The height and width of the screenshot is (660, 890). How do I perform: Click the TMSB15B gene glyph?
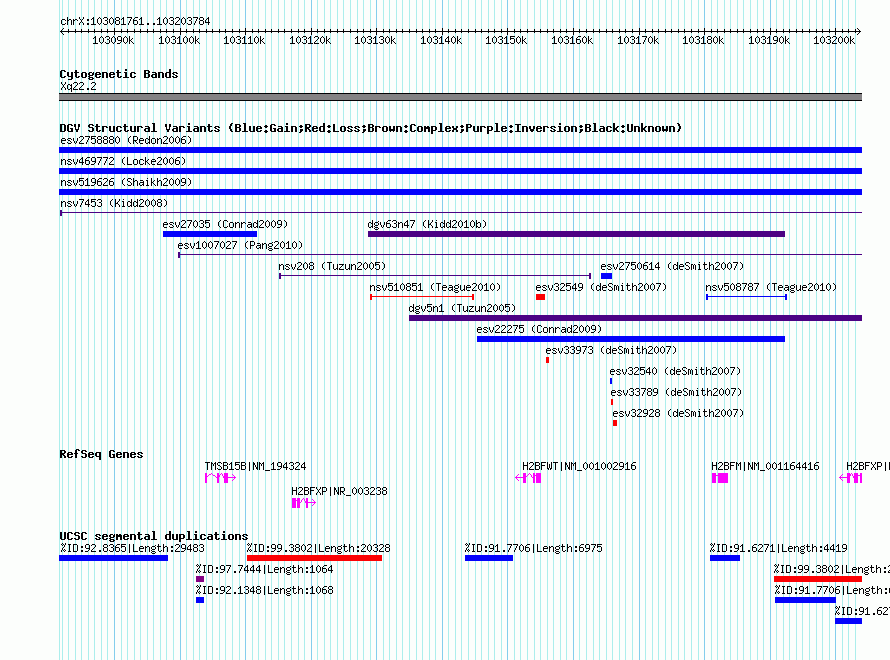(220, 478)
